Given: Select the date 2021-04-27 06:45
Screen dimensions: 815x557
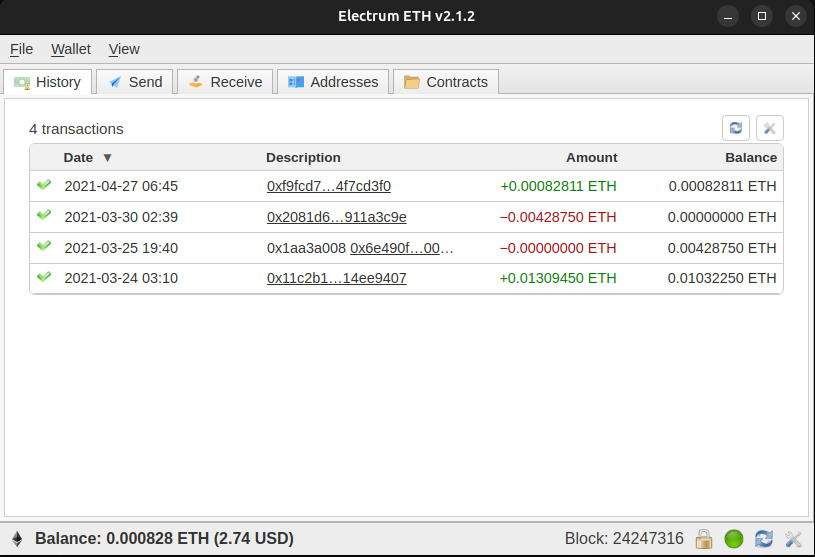Looking at the screenshot, I should 121,186.
